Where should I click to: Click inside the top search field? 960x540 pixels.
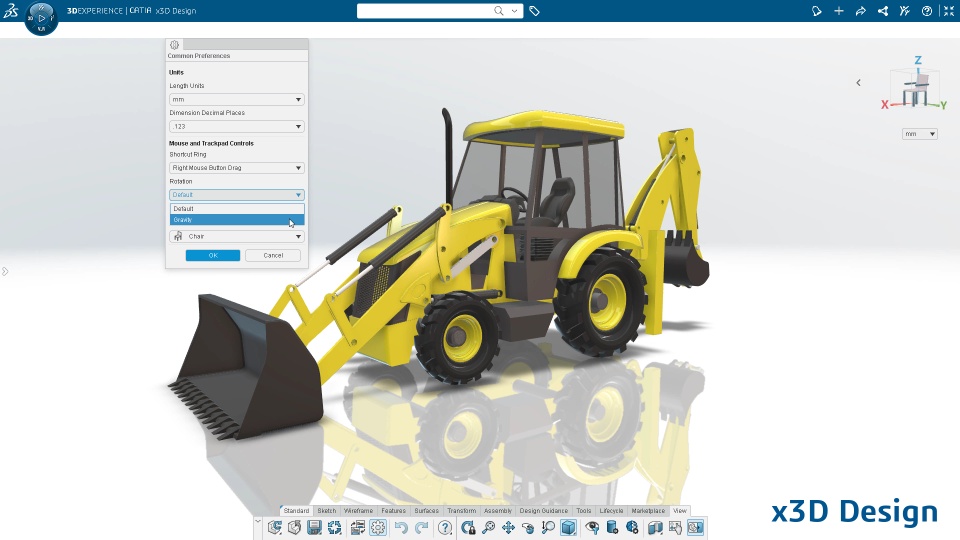pos(425,10)
